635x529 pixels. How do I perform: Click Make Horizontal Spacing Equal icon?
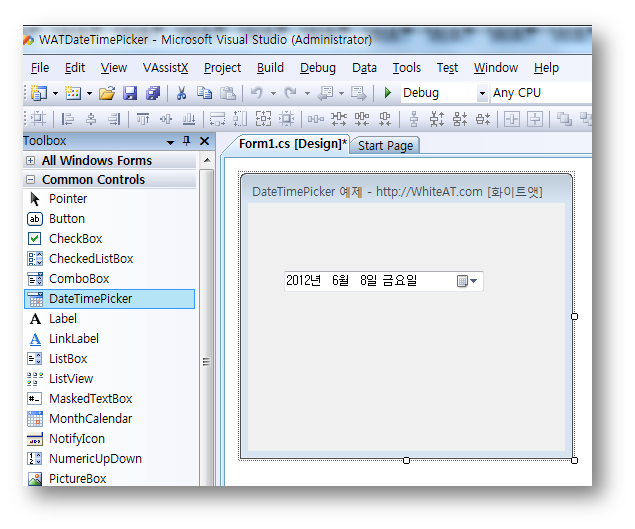(315, 119)
